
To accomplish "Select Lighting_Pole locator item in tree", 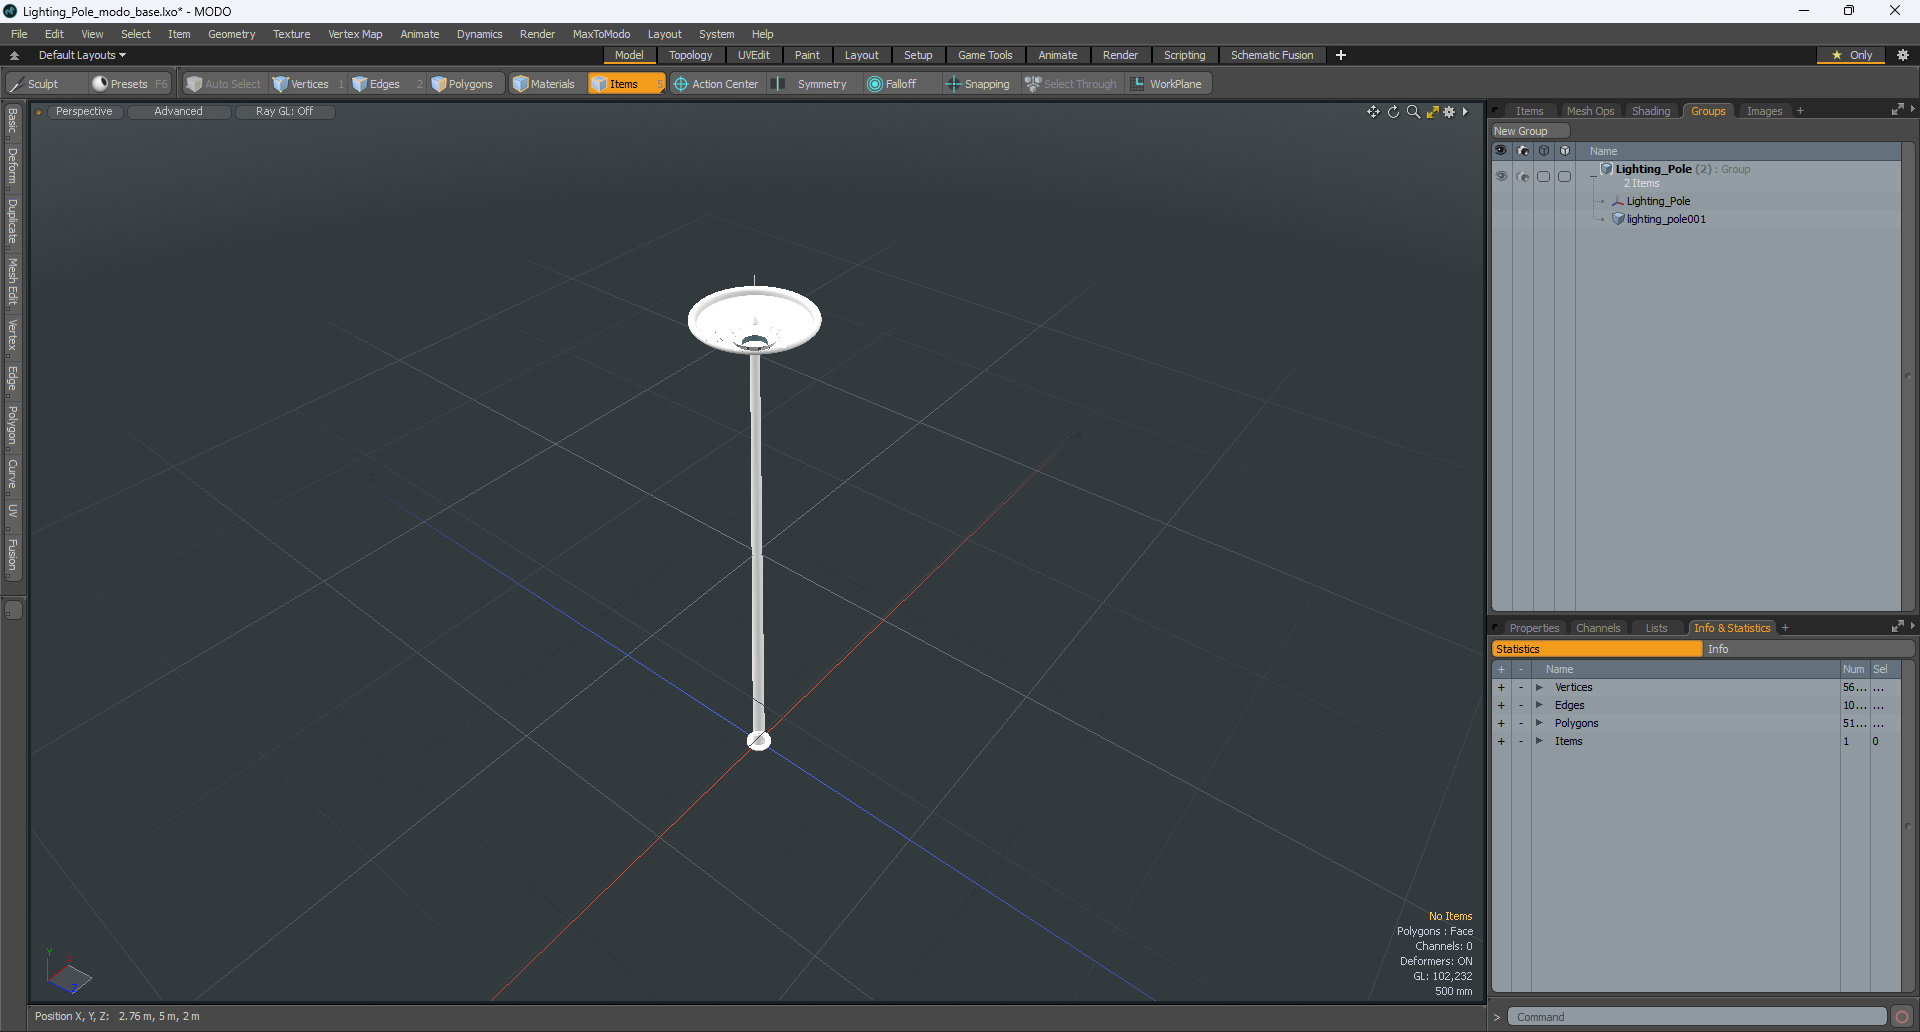I will [1658, 201].
